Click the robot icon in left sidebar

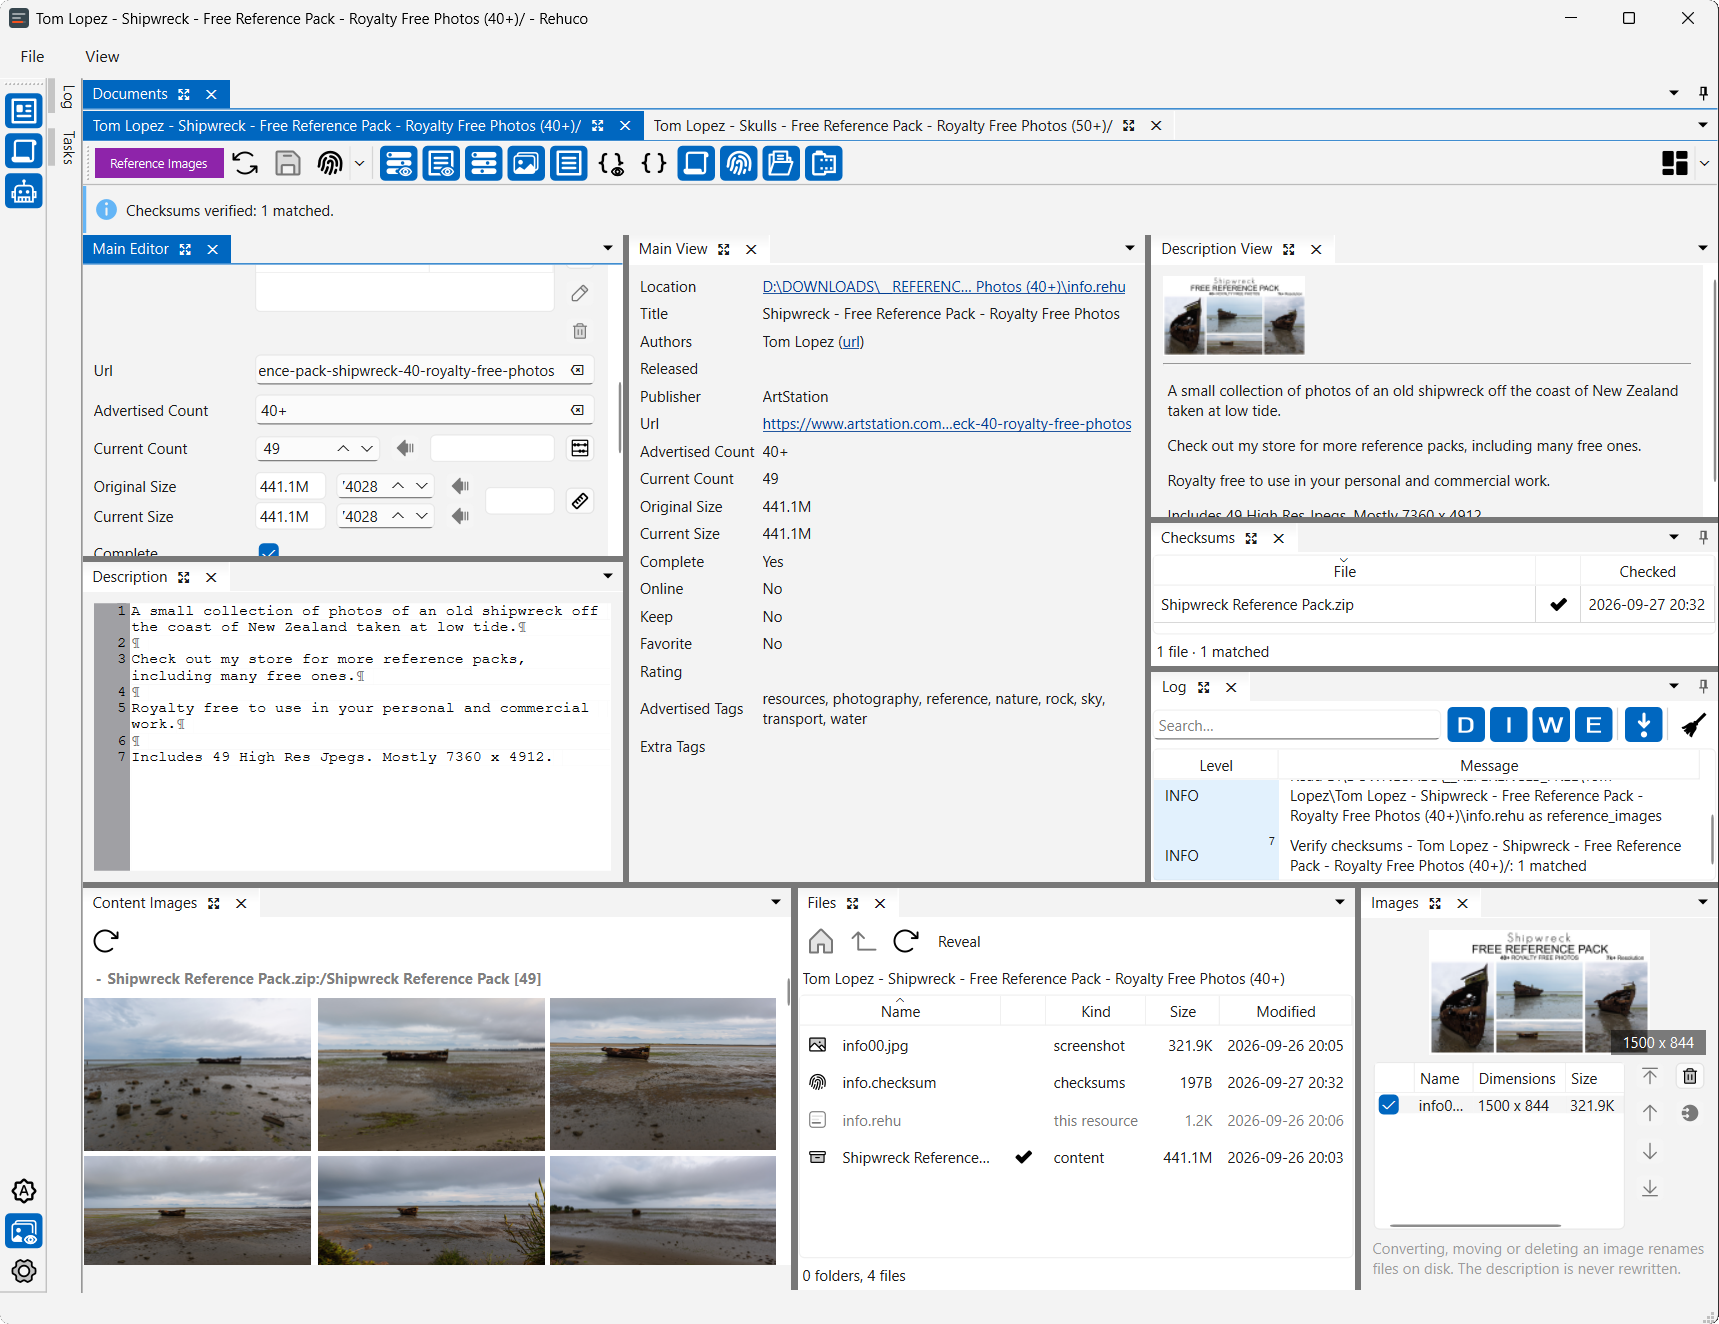click(24, 191)
